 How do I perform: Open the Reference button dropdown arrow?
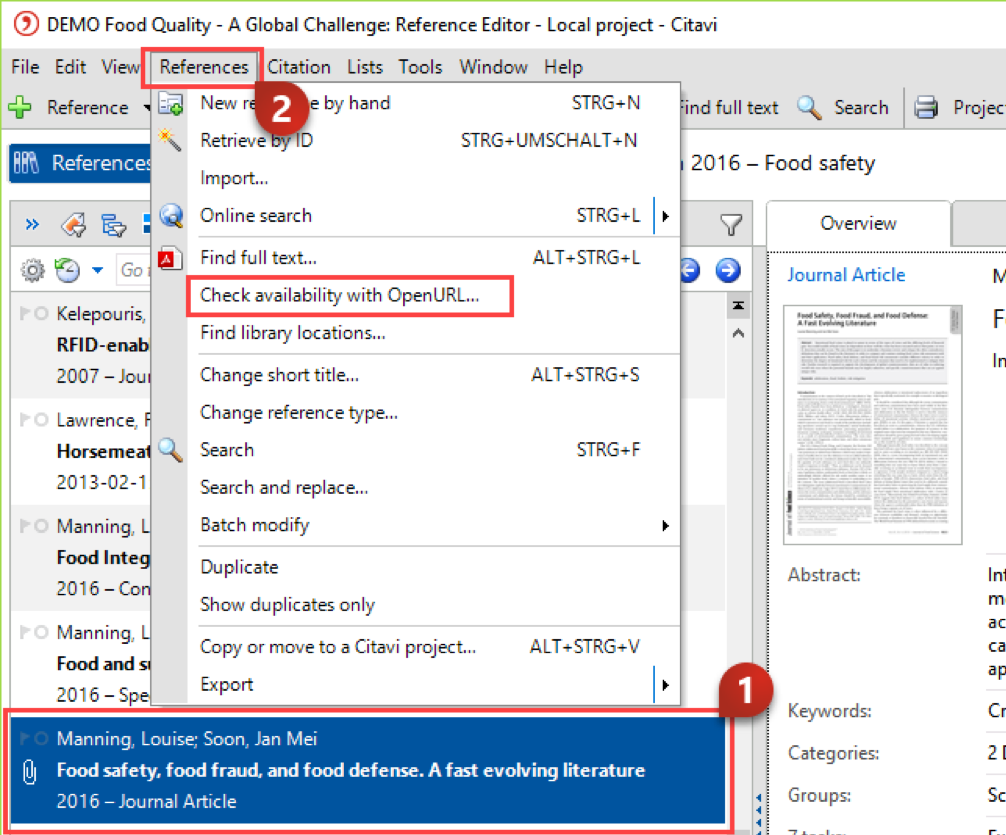coord(146,108)
